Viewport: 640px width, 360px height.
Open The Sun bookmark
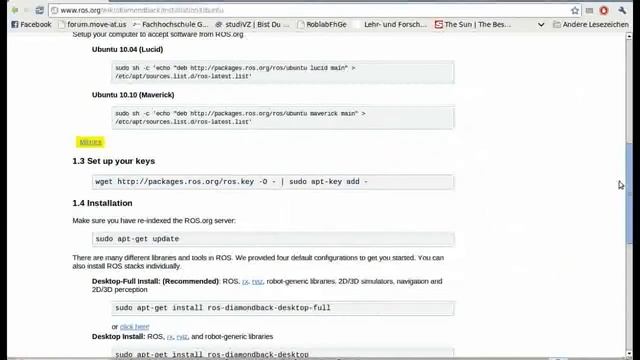pos(473,24)
